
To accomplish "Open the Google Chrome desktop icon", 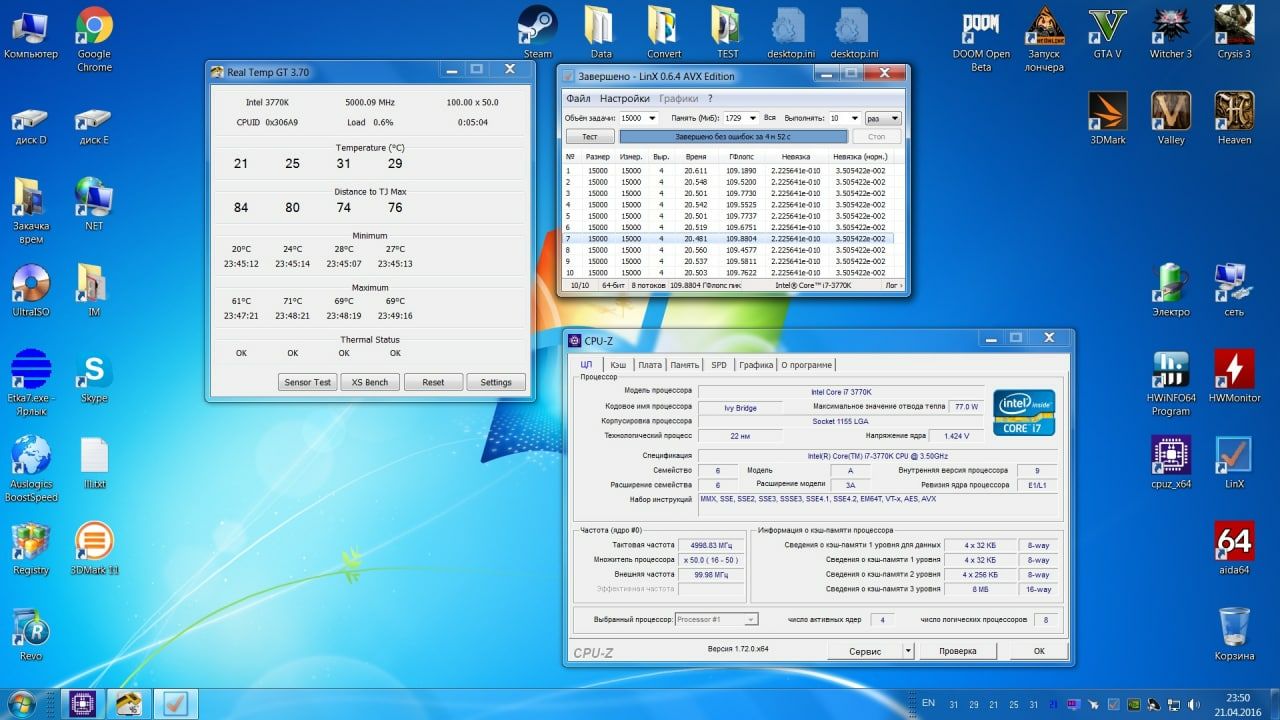I will pyautogui.click(x=94, y=40).
